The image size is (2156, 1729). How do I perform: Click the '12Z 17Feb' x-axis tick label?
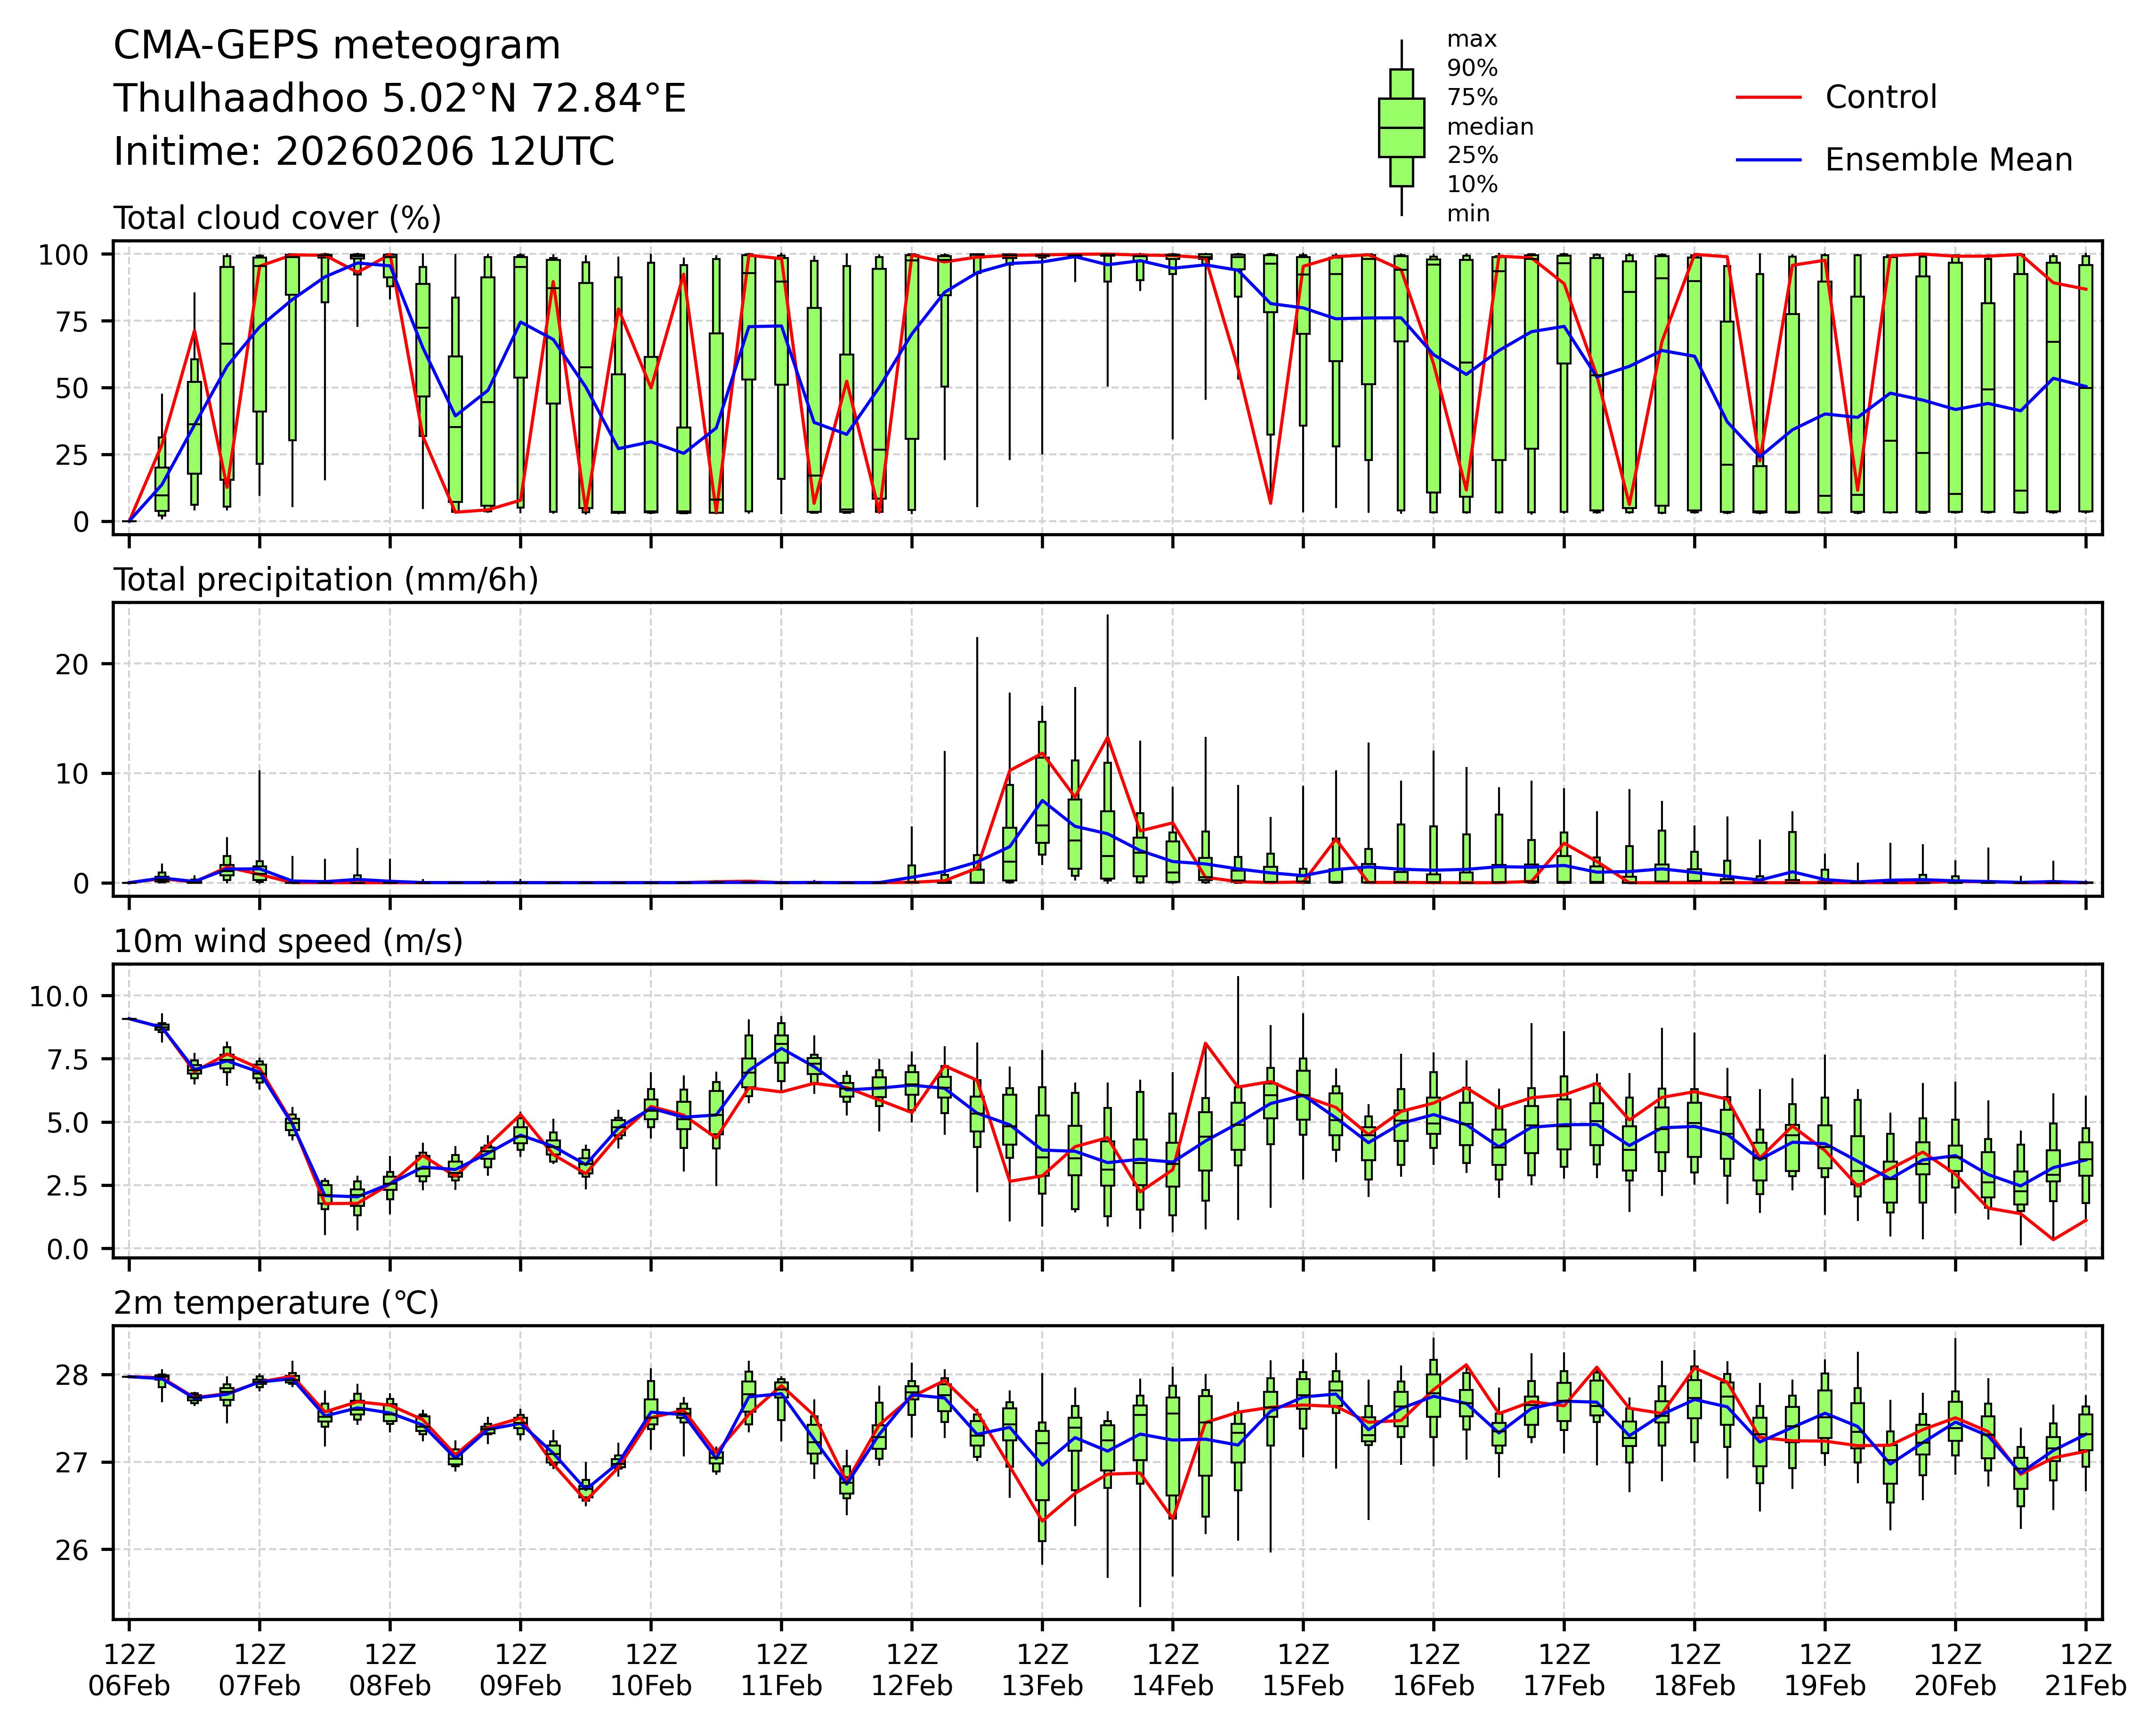(1564, 1669)
